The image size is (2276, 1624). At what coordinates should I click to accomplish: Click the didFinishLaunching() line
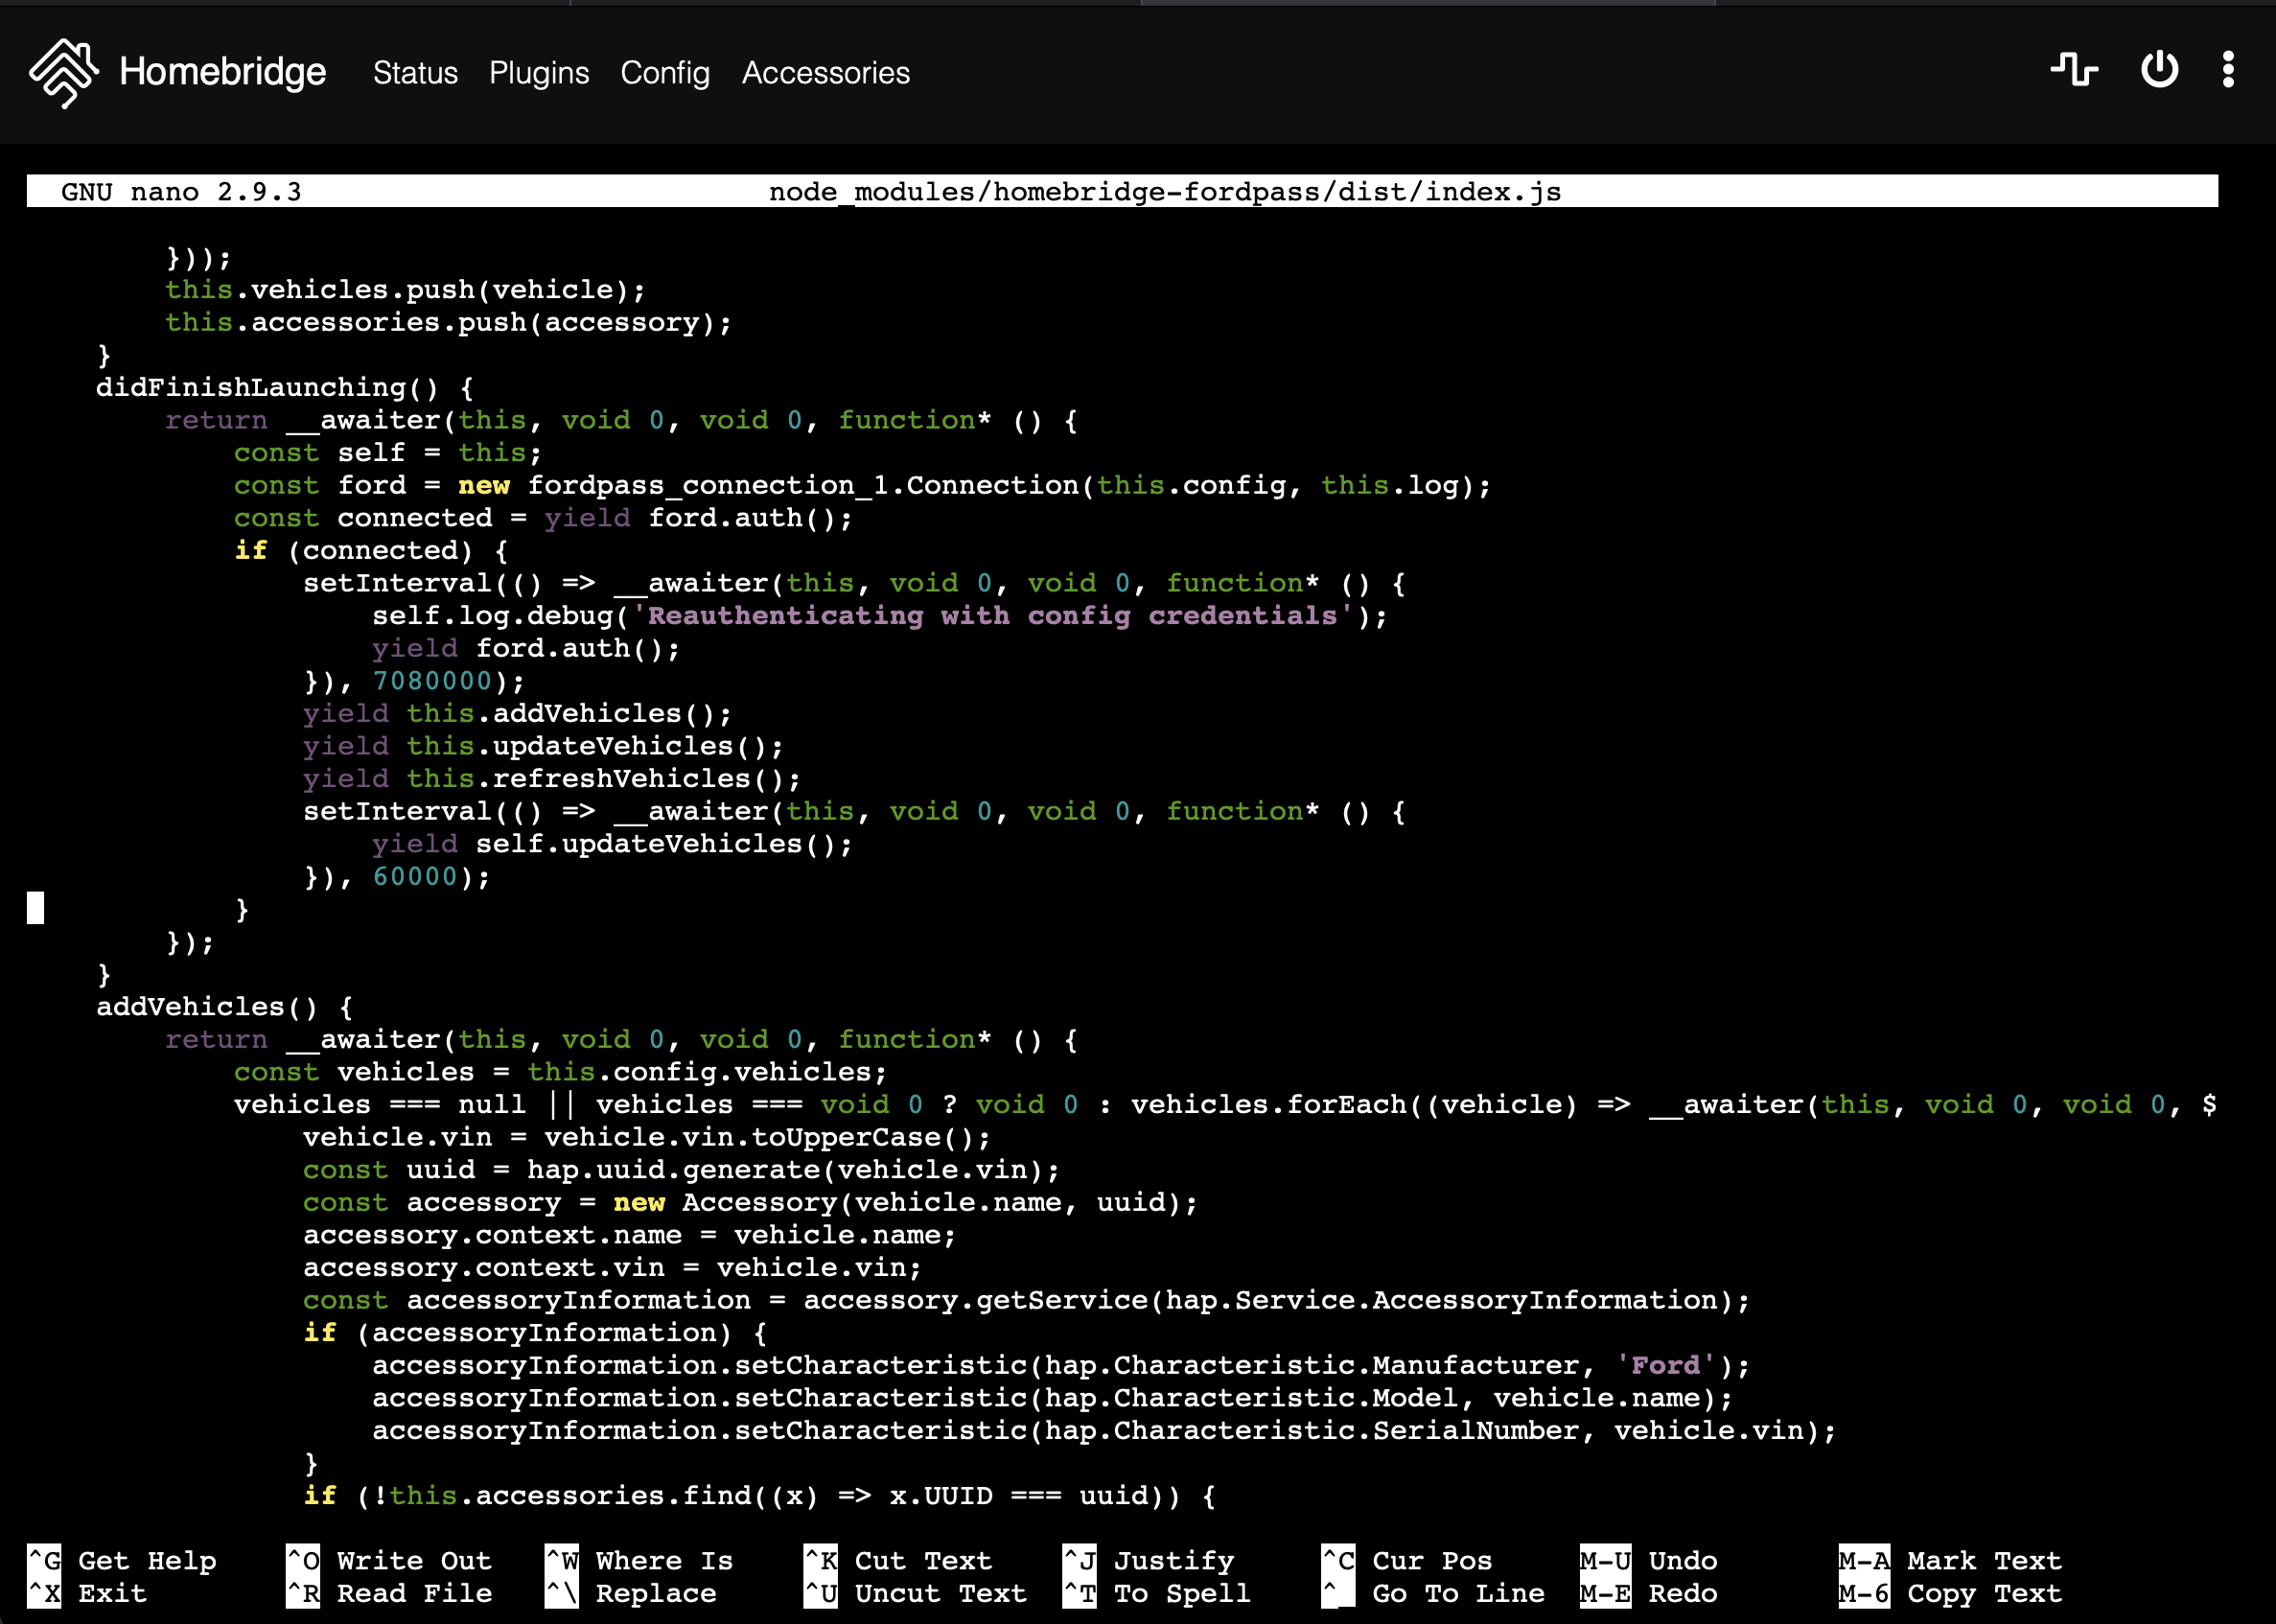(285, 388)
